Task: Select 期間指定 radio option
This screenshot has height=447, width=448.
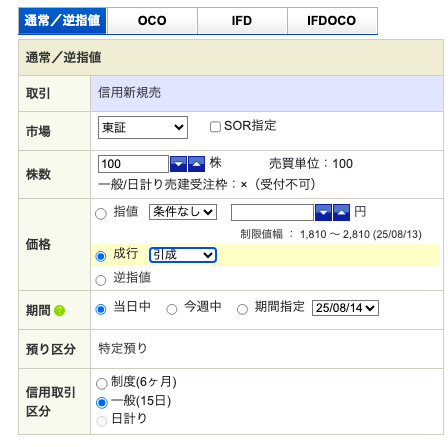Action: (x=242, y=309)
